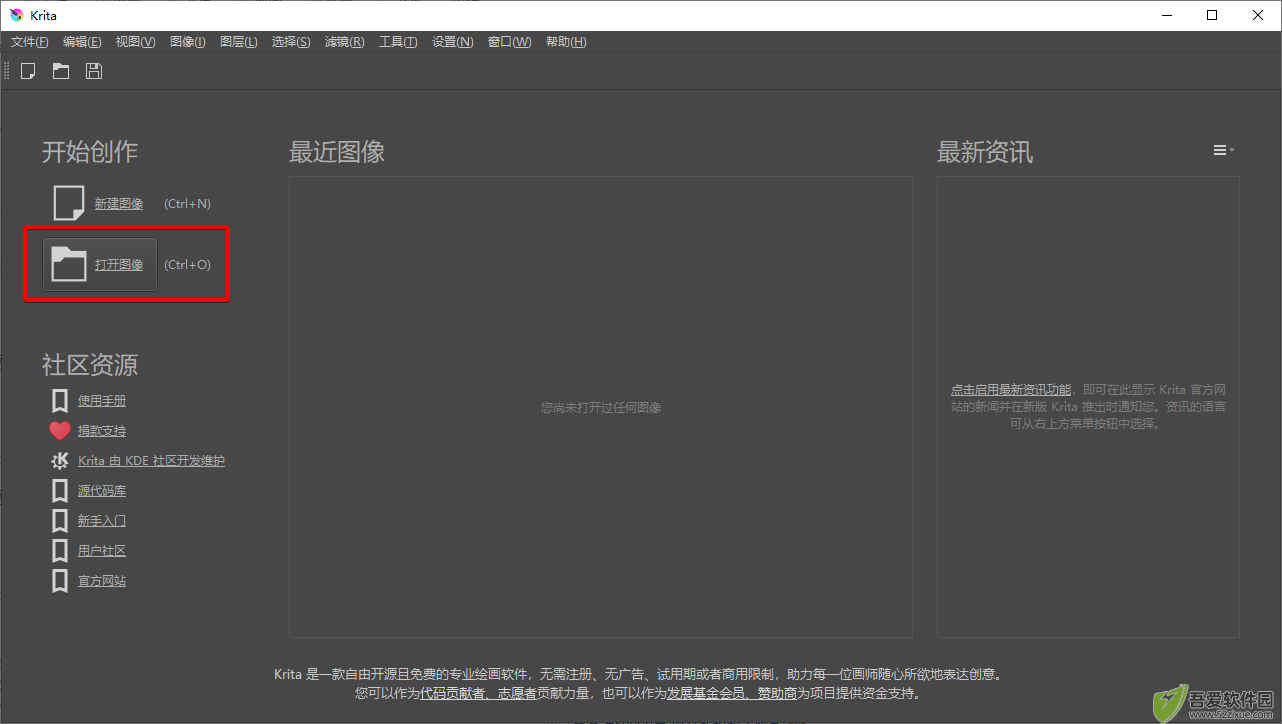This screenshot has width=1282, height=724.
Task: Click the KDE gear logo icon
Action: tap(60, 461)
